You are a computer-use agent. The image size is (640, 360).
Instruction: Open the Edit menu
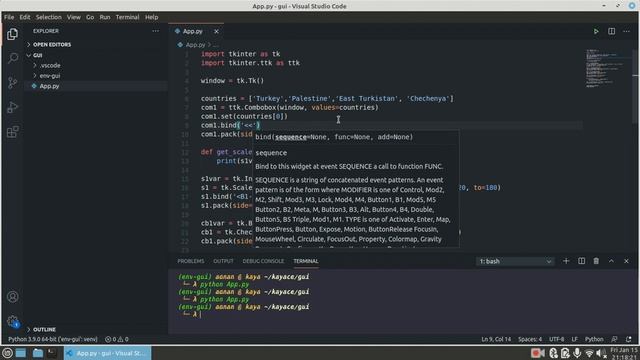point(25,17)
